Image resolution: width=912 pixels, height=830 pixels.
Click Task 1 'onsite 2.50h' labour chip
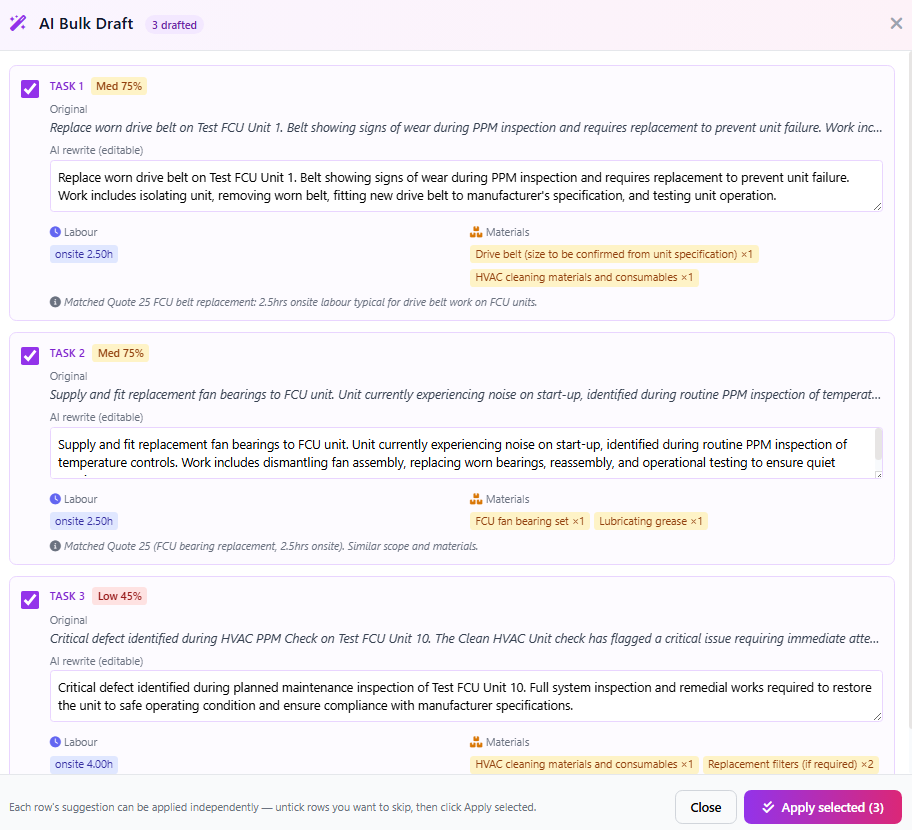(x=84, y=254)
